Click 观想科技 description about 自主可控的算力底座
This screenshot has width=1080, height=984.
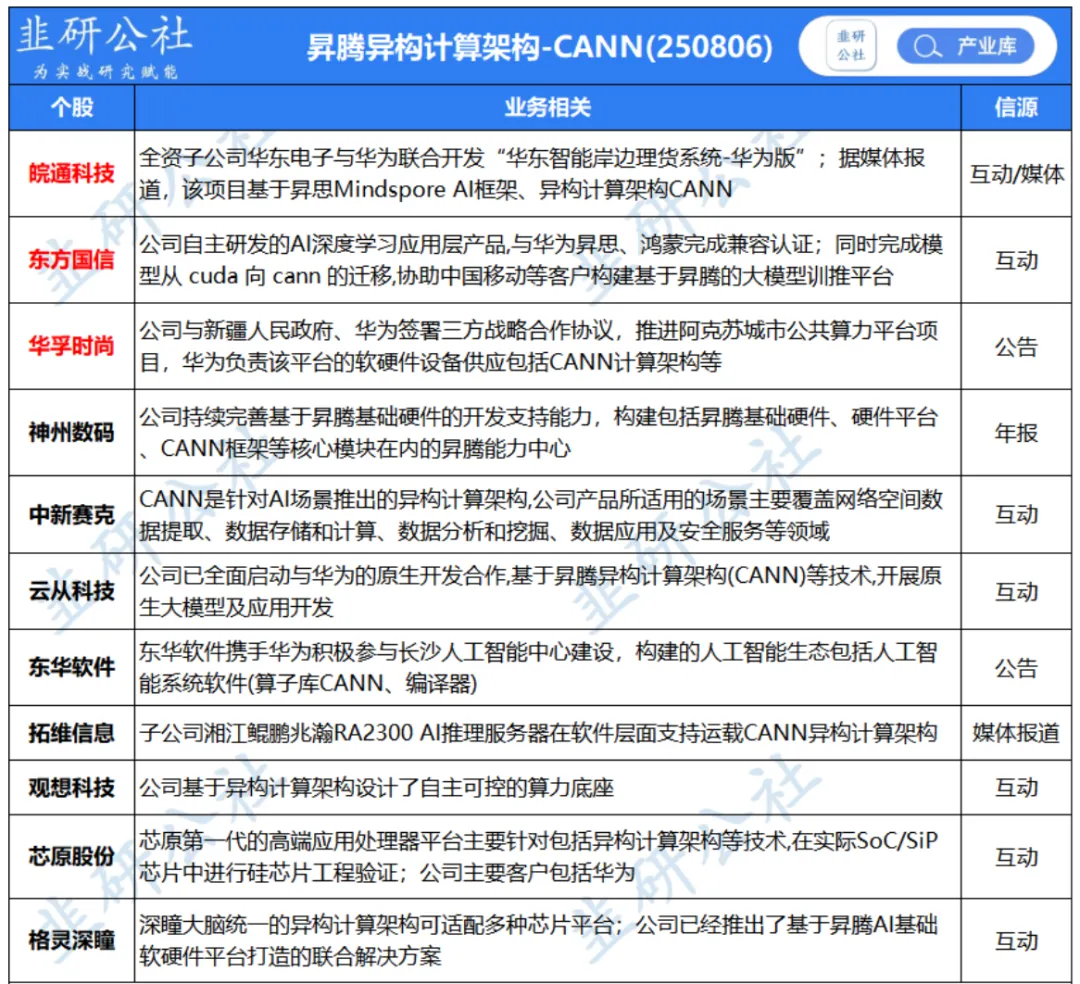pyautogui.click(x=376, y=788)
